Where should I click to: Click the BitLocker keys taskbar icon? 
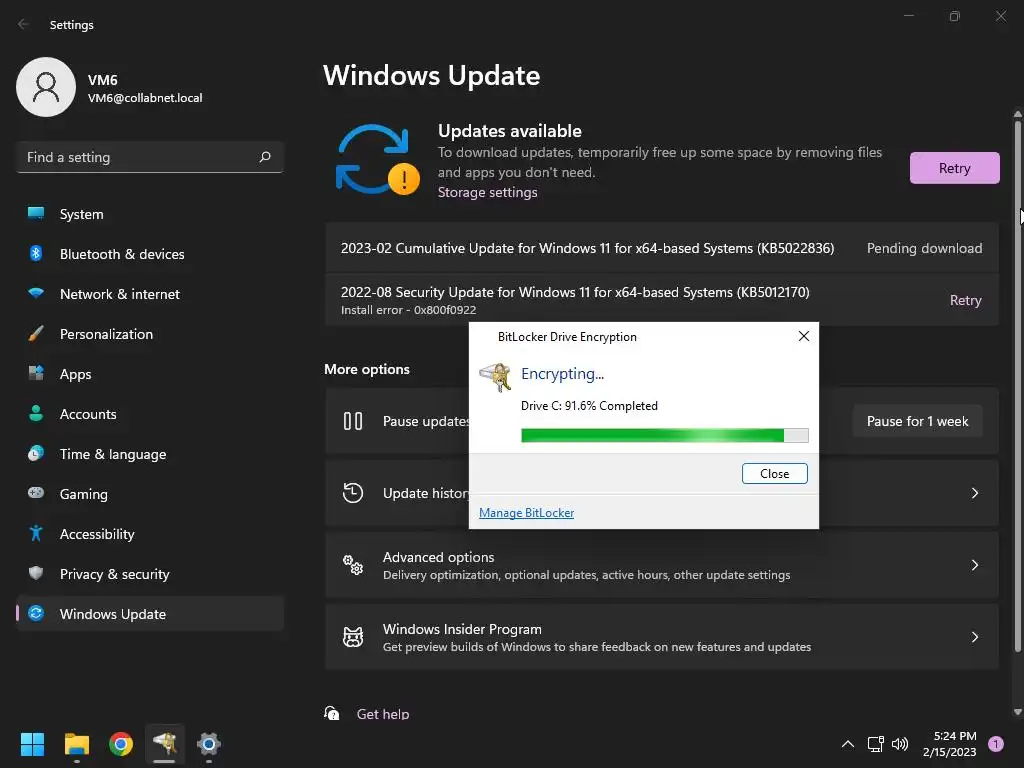click(x=165, y=744)
